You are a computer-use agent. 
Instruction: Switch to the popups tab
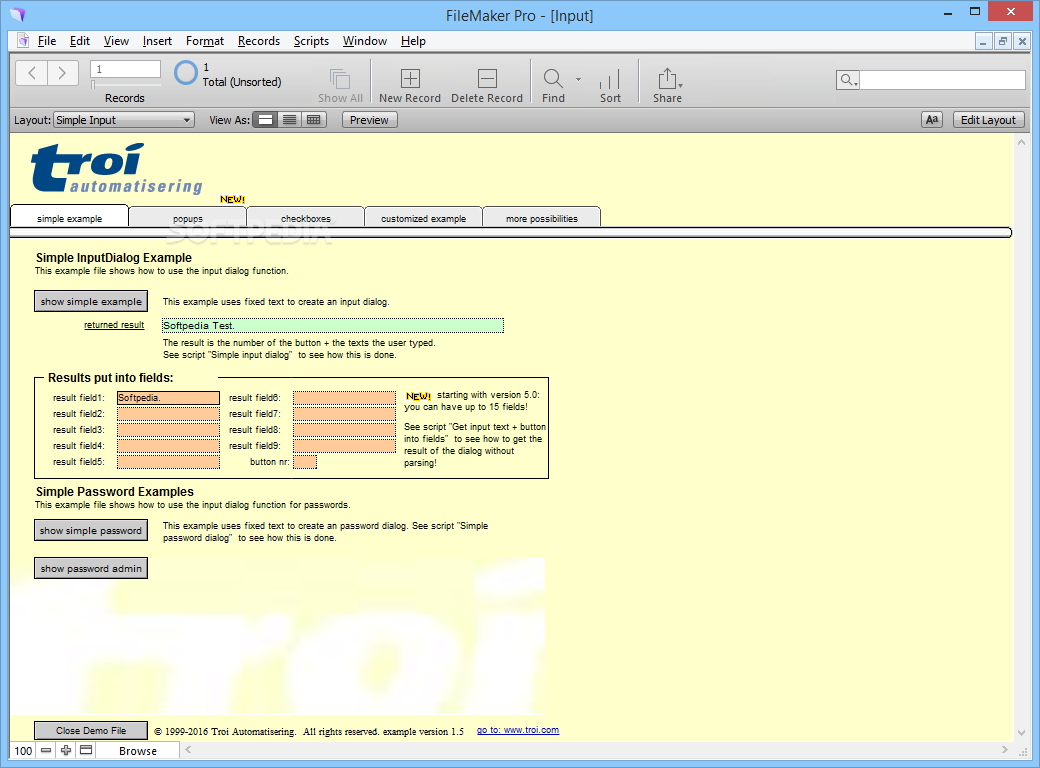click(188, 218)
